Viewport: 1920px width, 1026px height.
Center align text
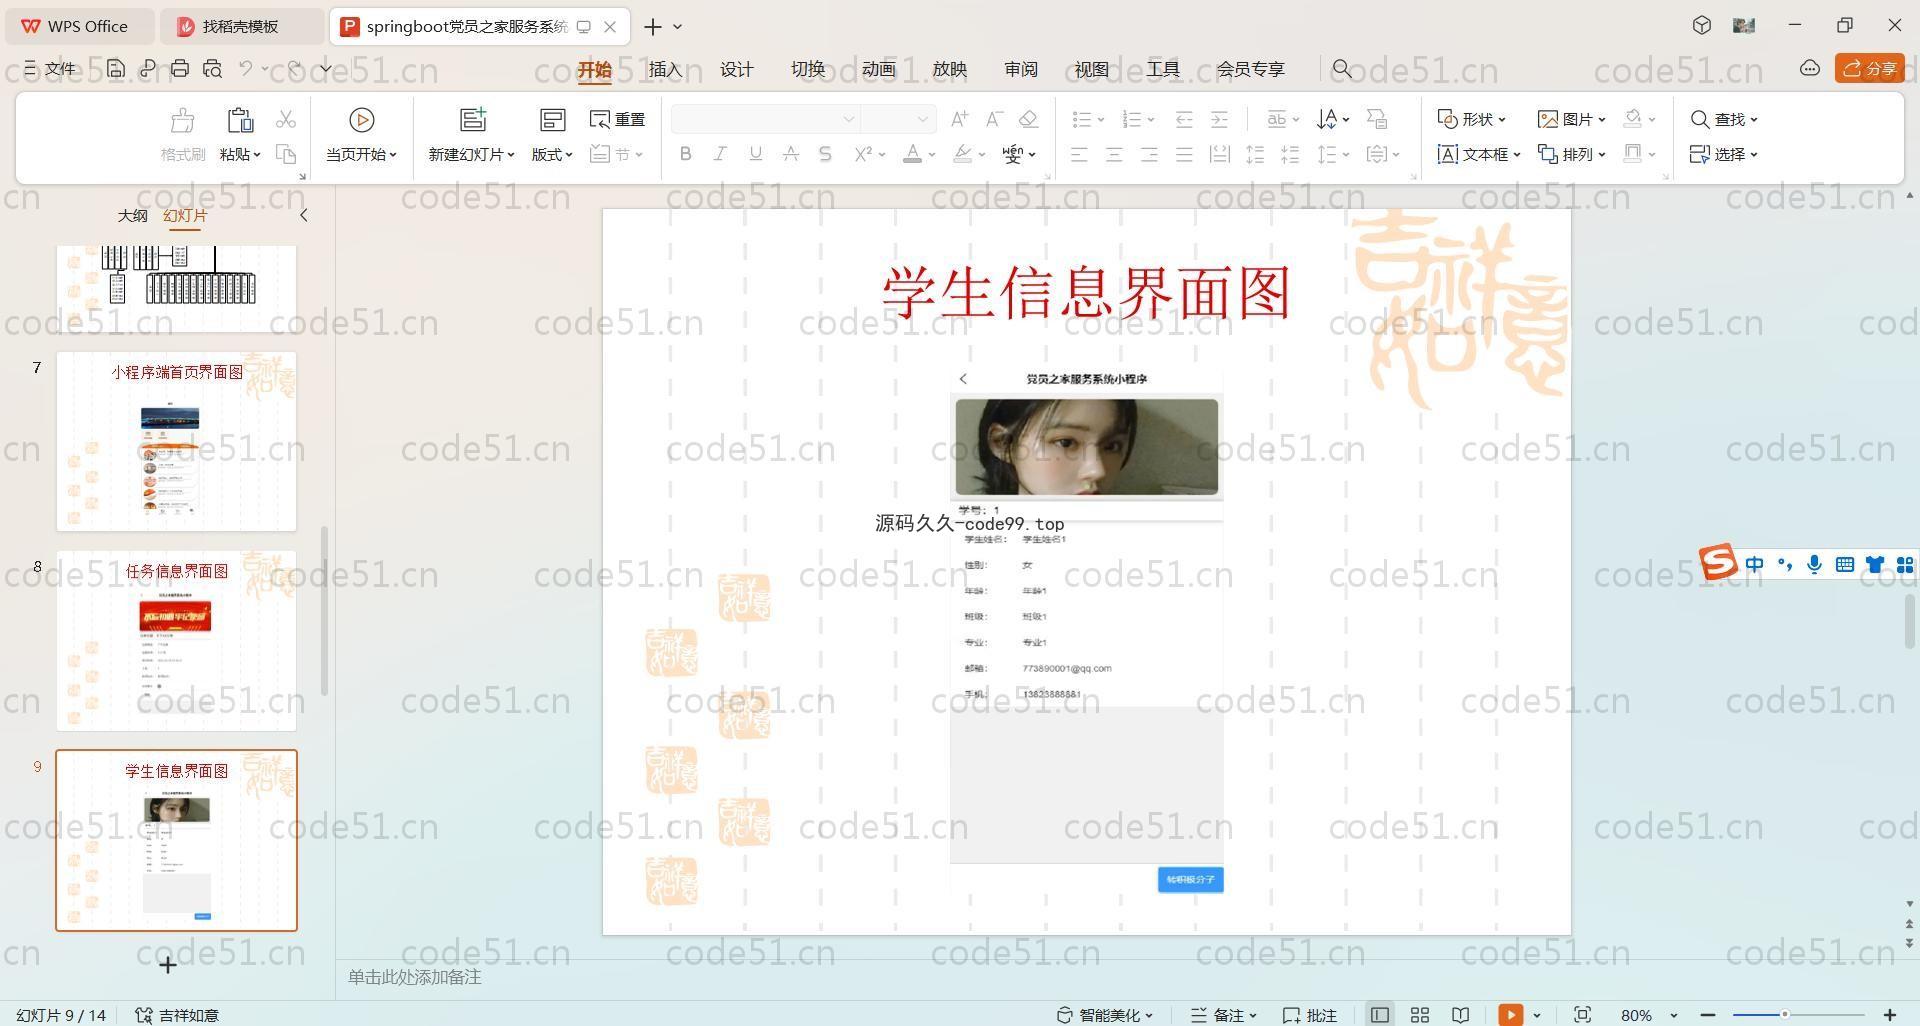pyautogui.click(x=1114, y=154)
